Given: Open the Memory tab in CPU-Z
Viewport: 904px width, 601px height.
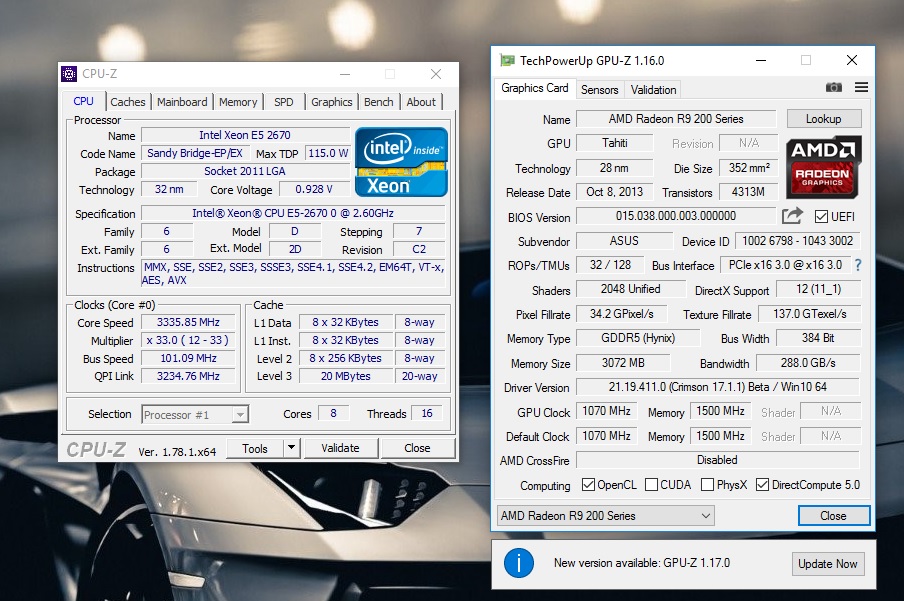Looking at the screenshot, I should click(238, 102).
